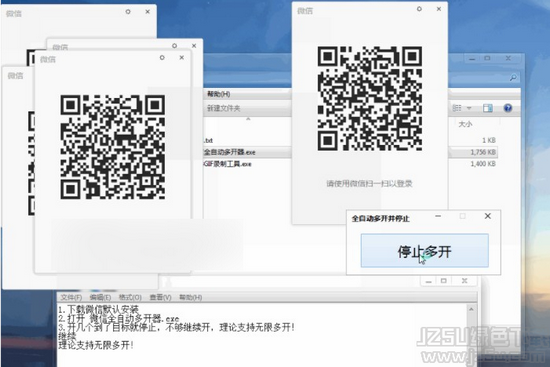Minimize the Notepad window
The width and height of the screenshot is (550, 367).
click(x=428, y=281)
